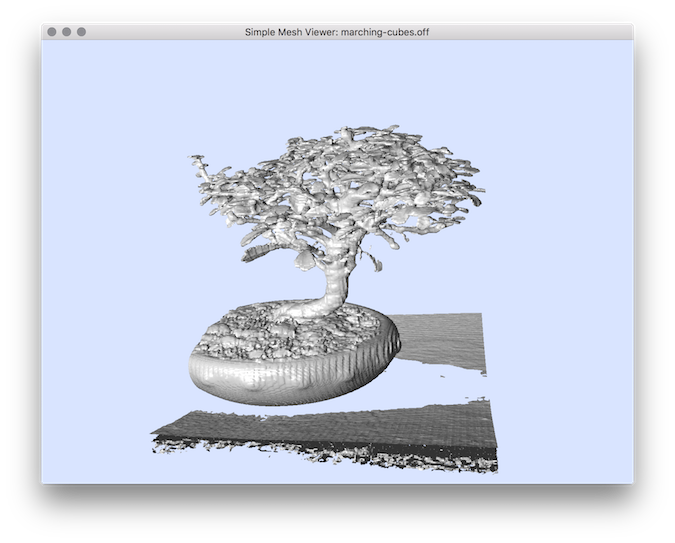
Task: Click the topmost leaves of the bonsai
Action: tap(345, 132)
